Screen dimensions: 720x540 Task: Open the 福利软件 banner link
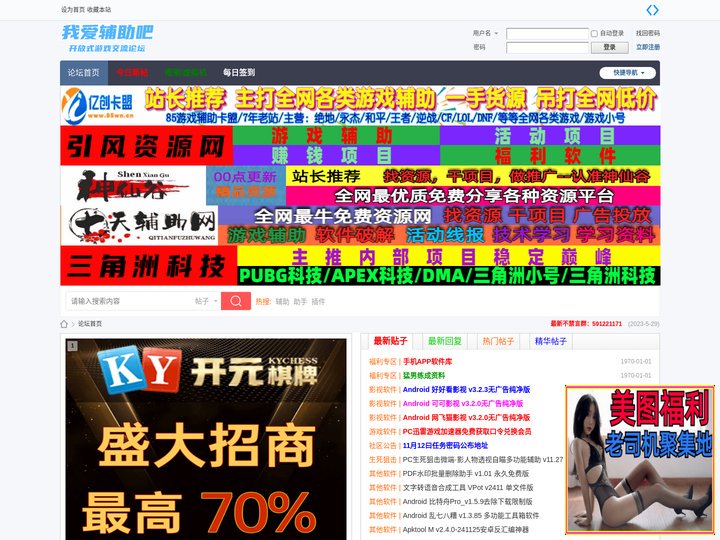[x=550, y=156]
